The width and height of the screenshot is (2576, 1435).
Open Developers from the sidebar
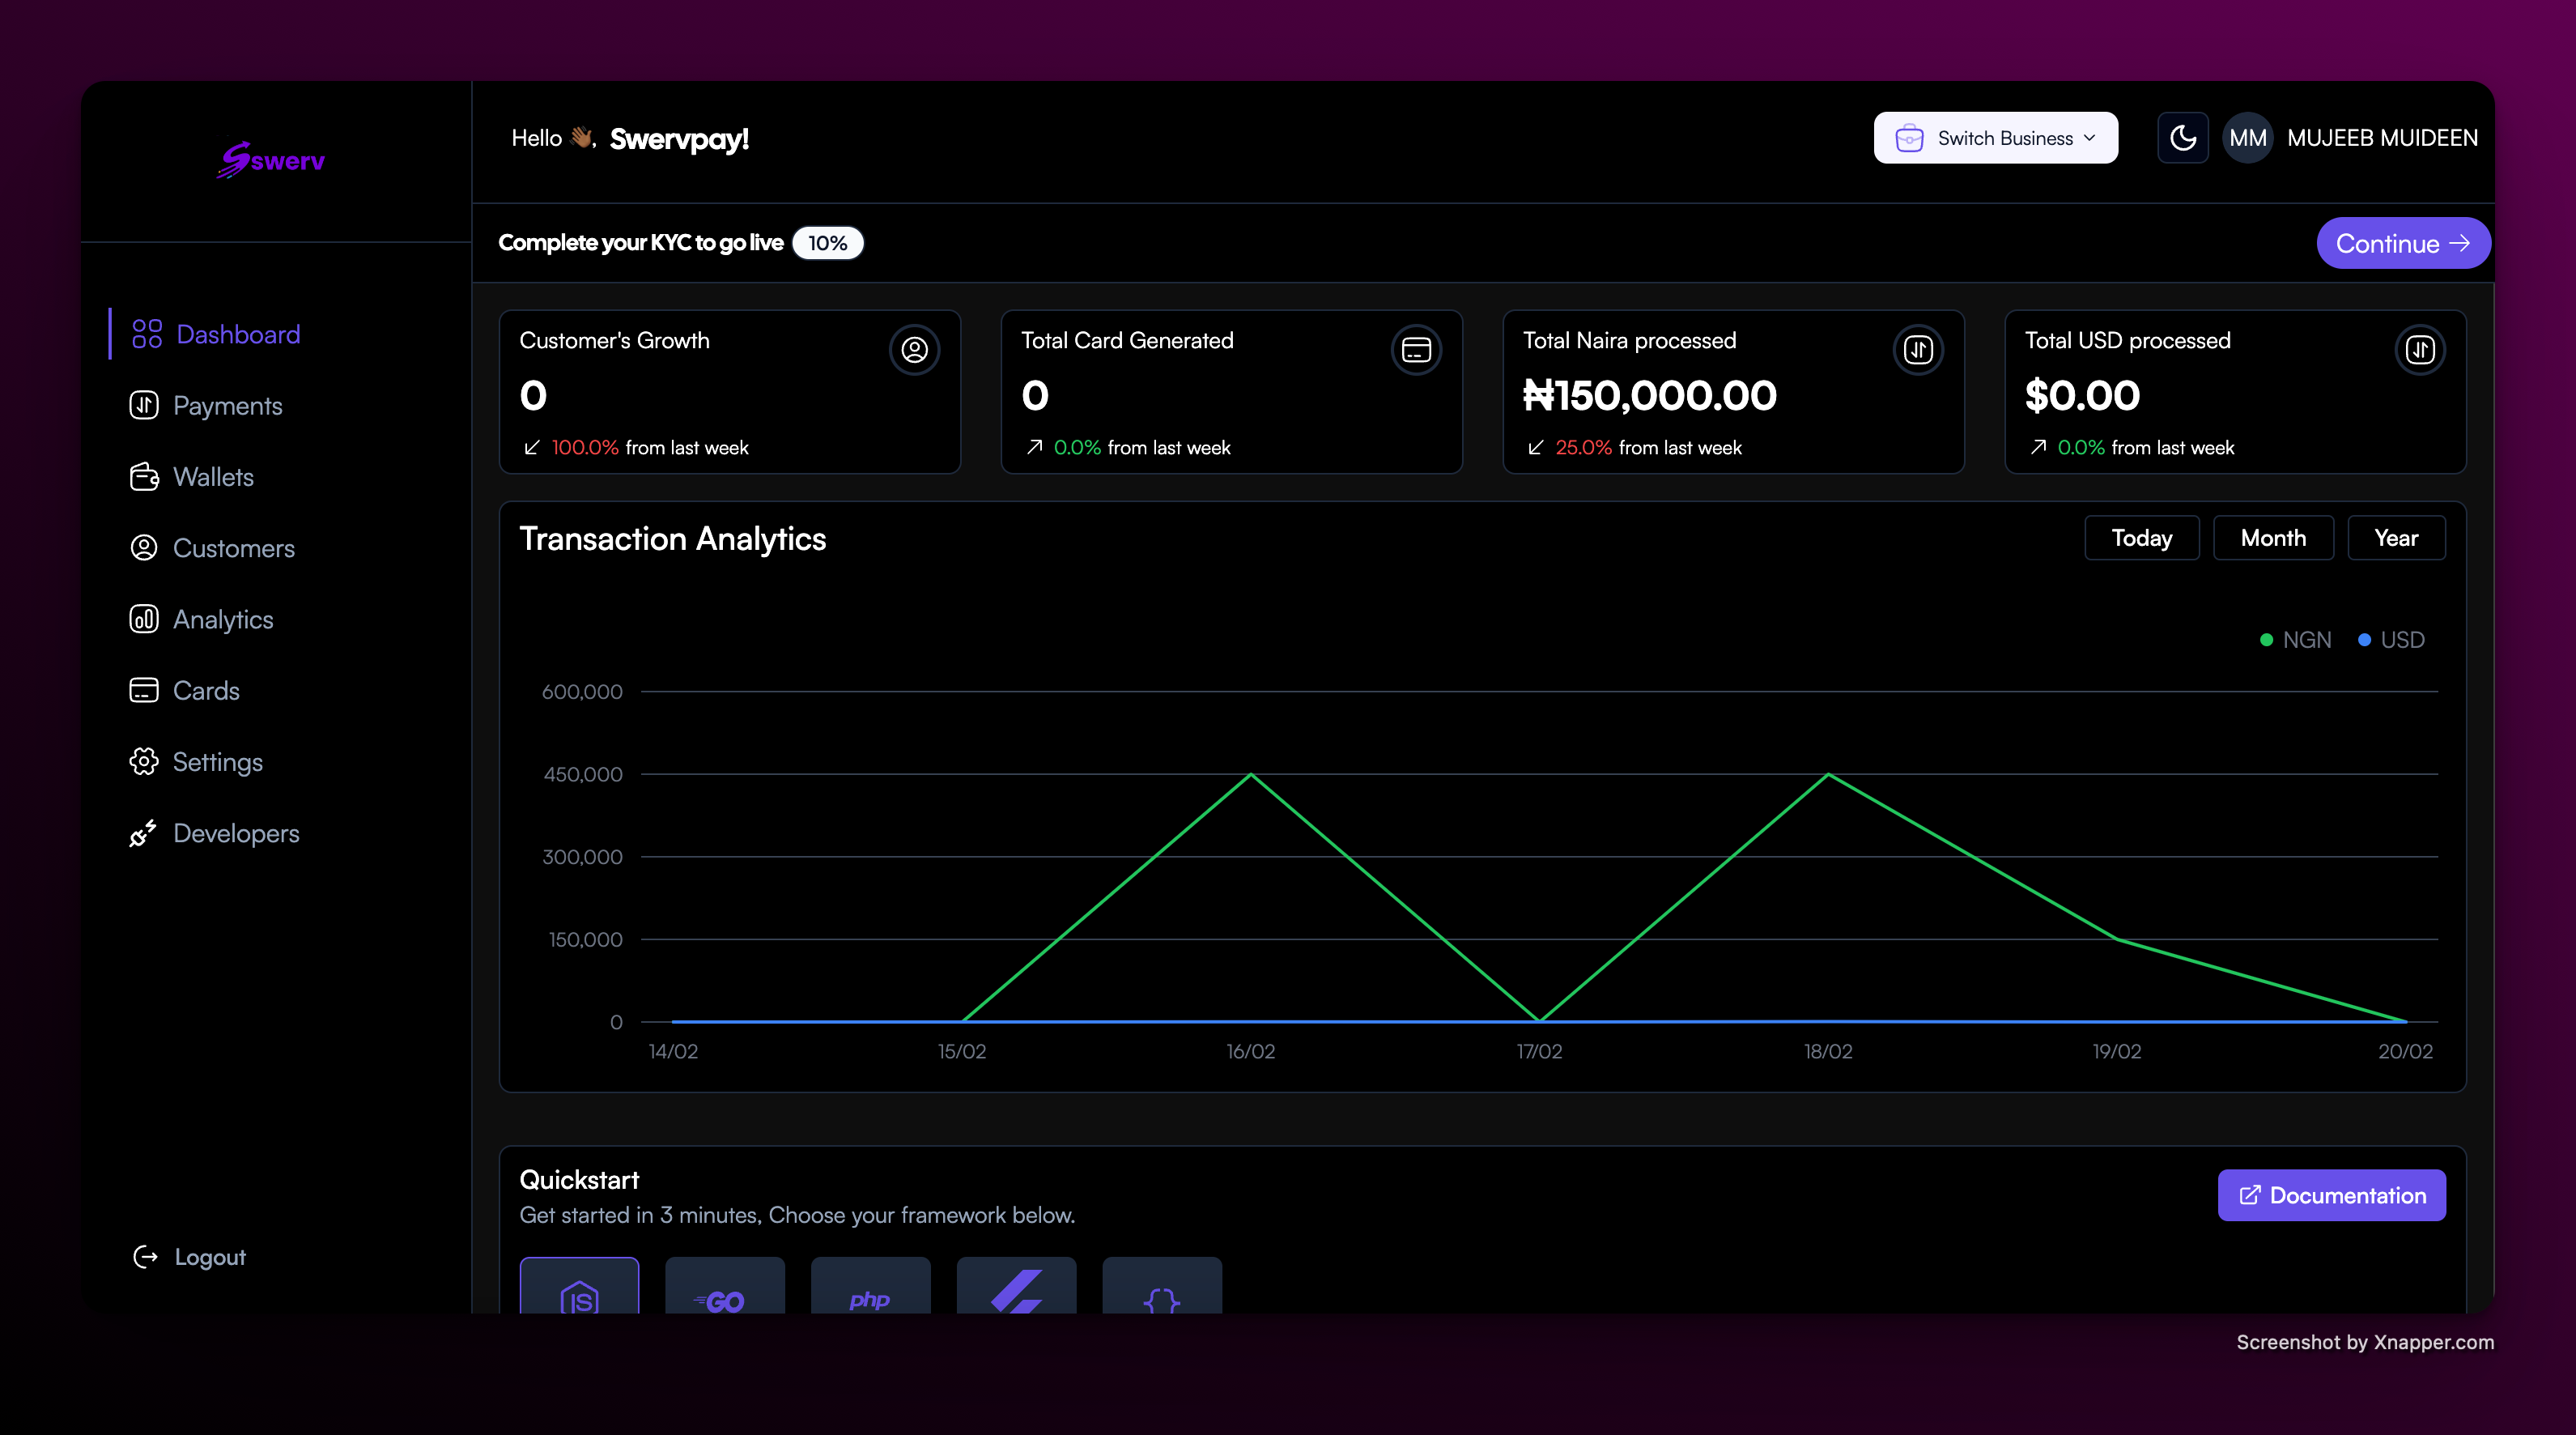[236, 833]
